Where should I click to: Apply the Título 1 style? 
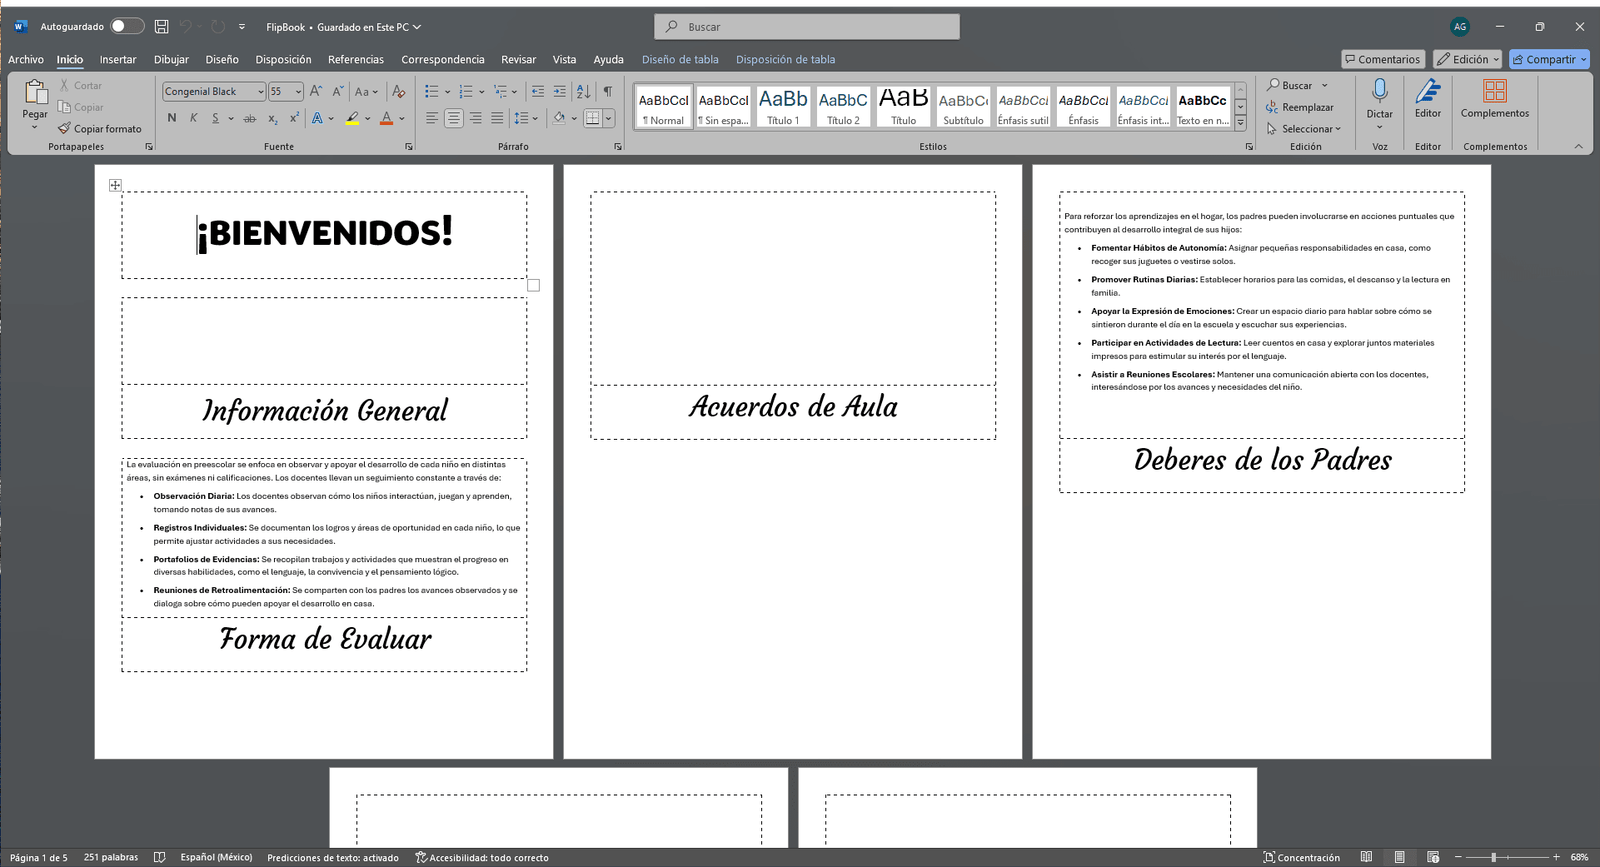783,105
